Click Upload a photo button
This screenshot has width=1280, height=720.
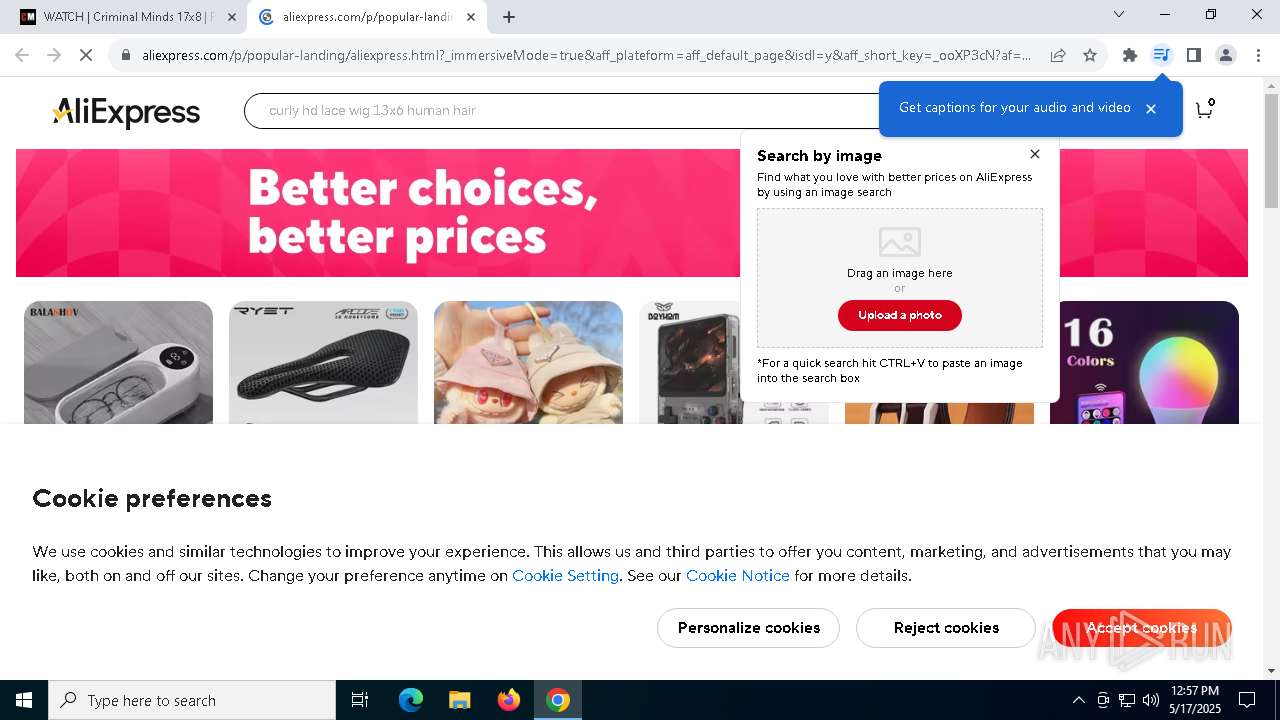(900, 315)
